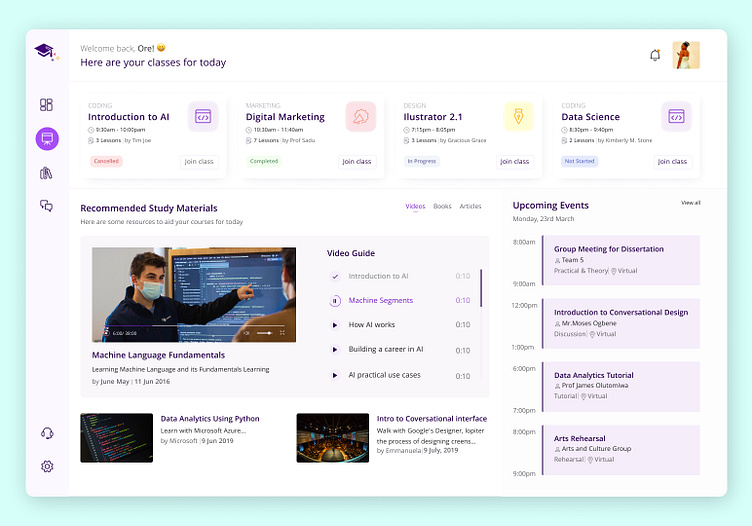Open Data Analytics Using Python thumbnail
752x526 pixels.
(x=116, y=438)
